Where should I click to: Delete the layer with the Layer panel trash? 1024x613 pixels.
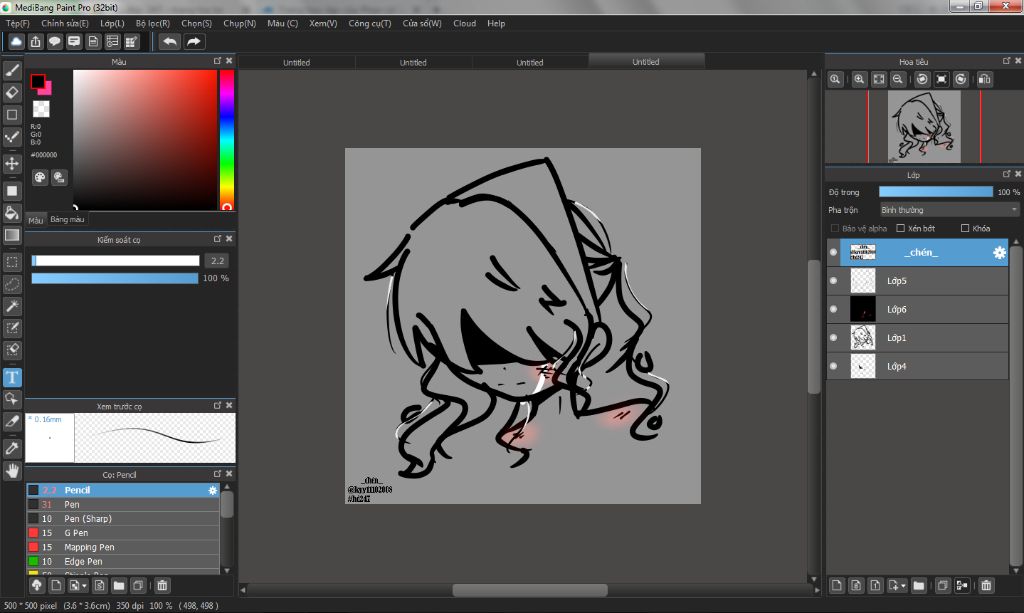coord(986,586)
